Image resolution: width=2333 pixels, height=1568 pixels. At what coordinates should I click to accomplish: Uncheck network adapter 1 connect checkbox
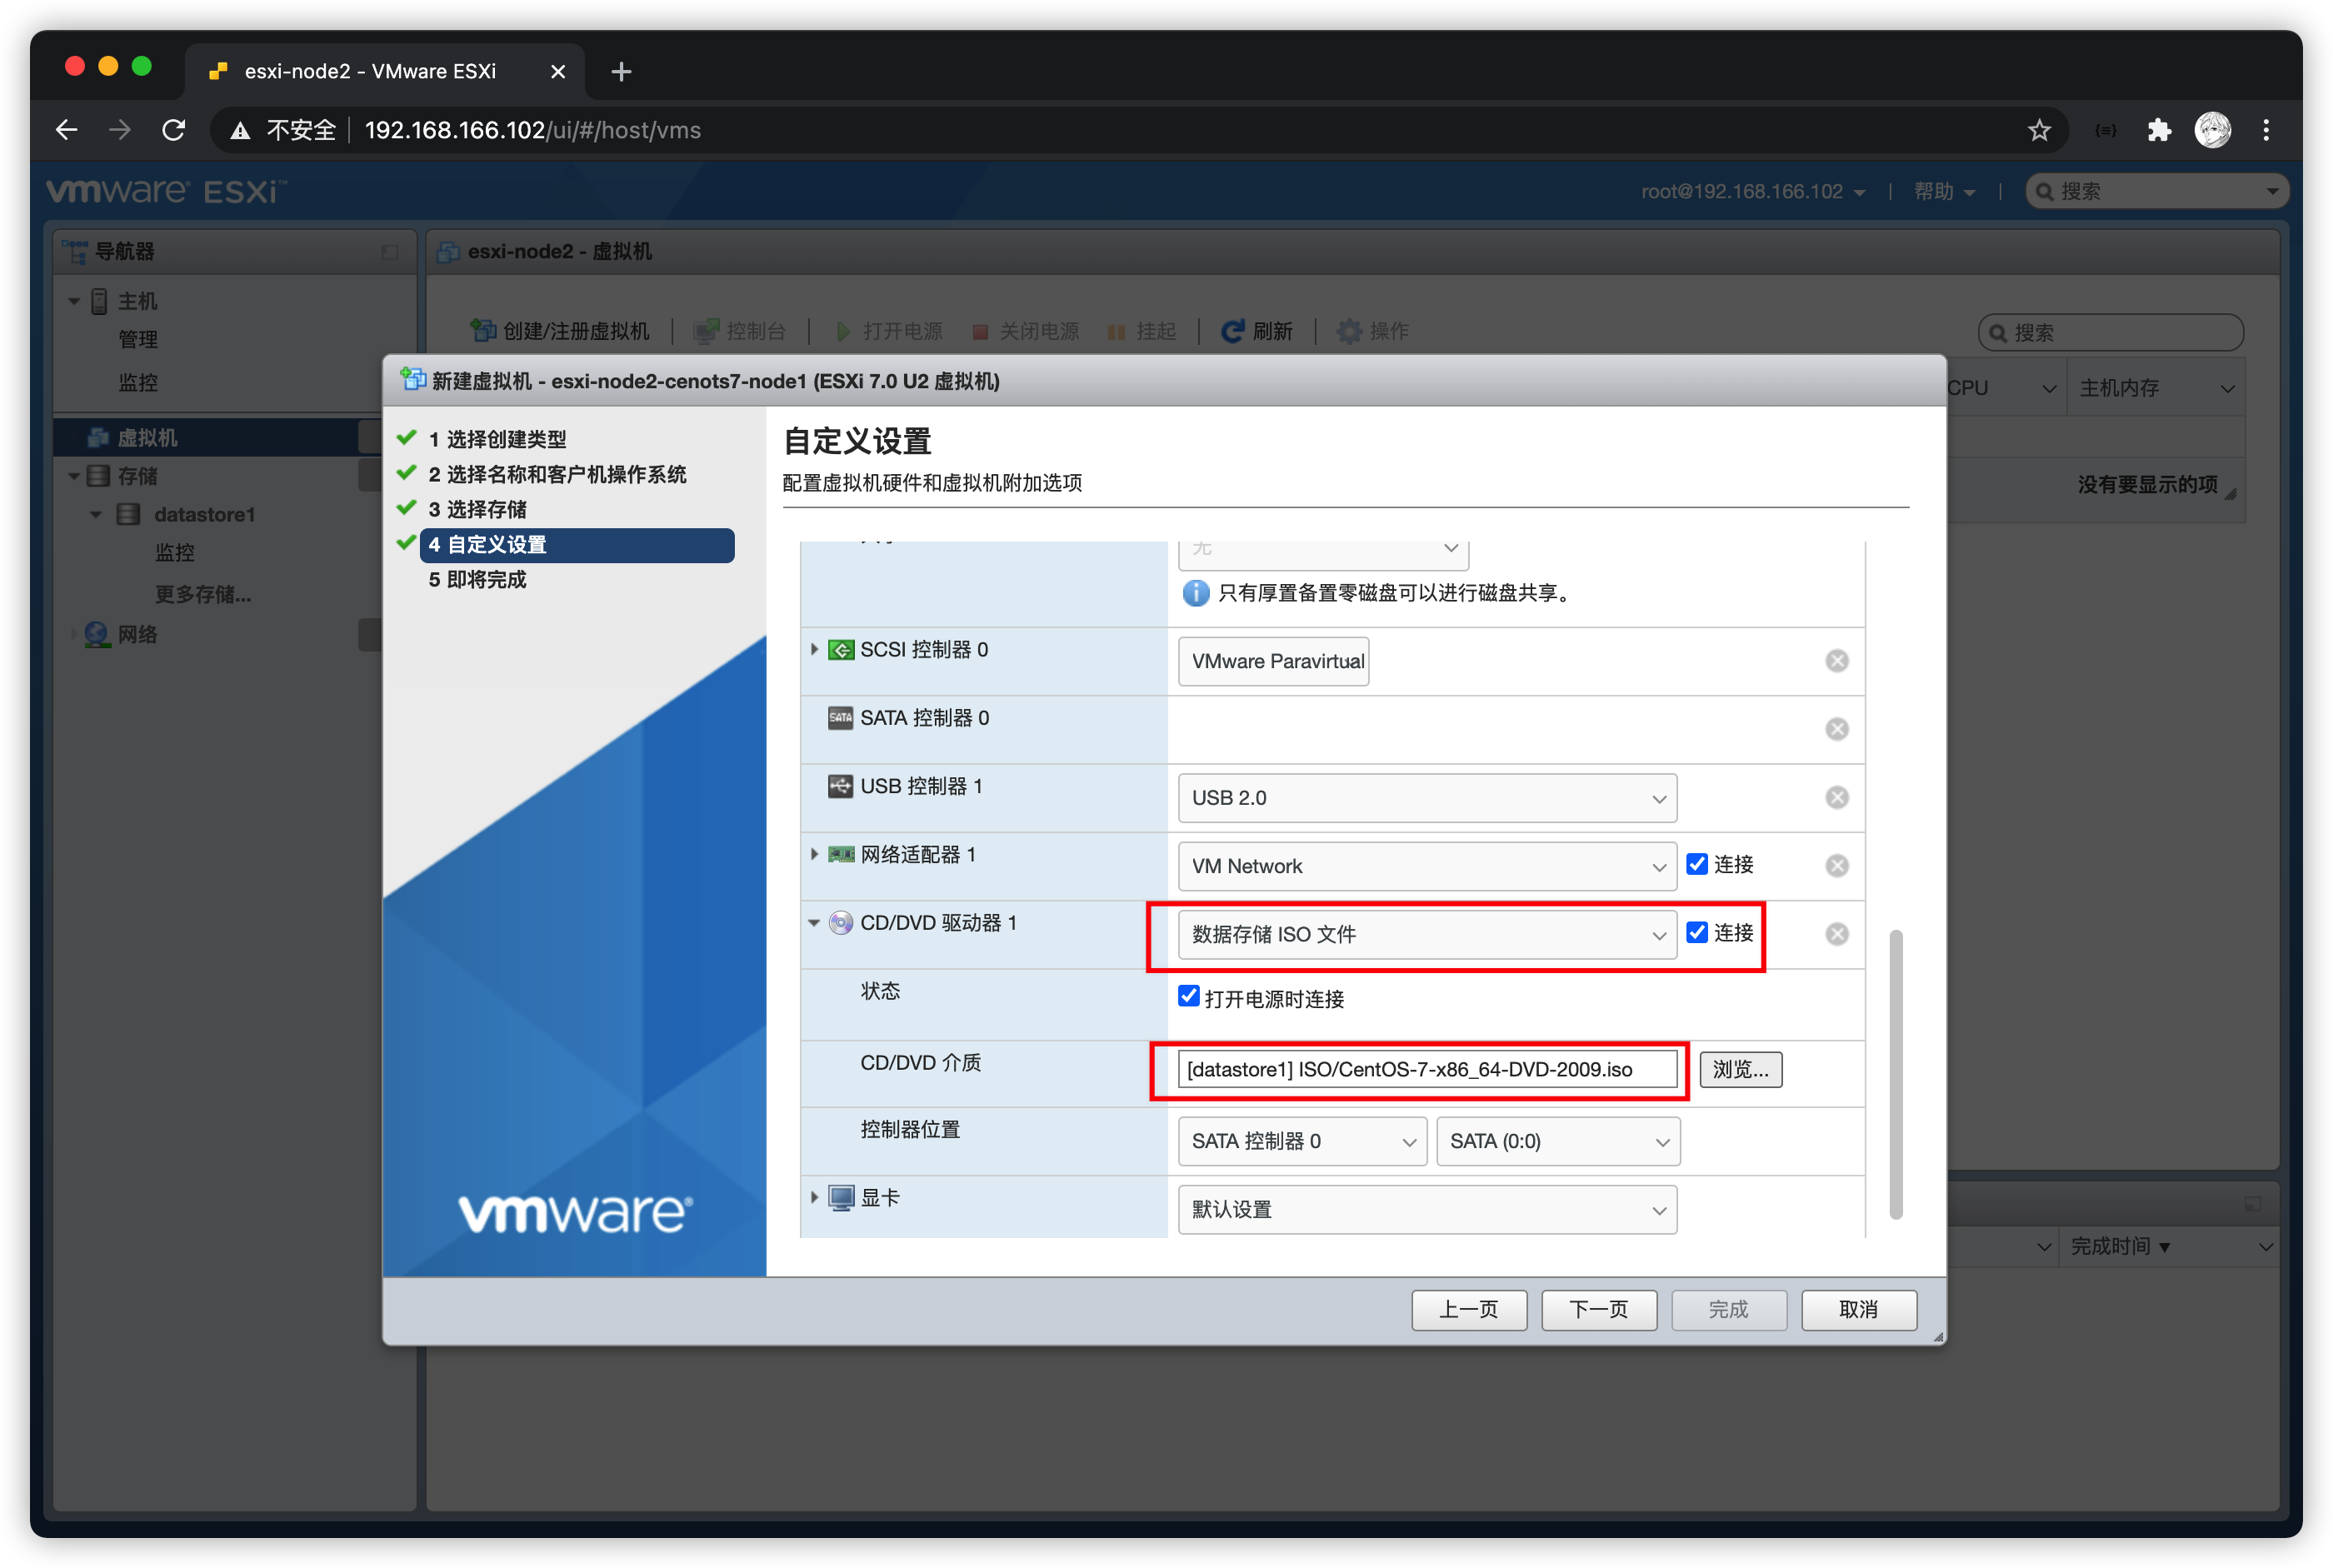click(x=1697, y=864)
